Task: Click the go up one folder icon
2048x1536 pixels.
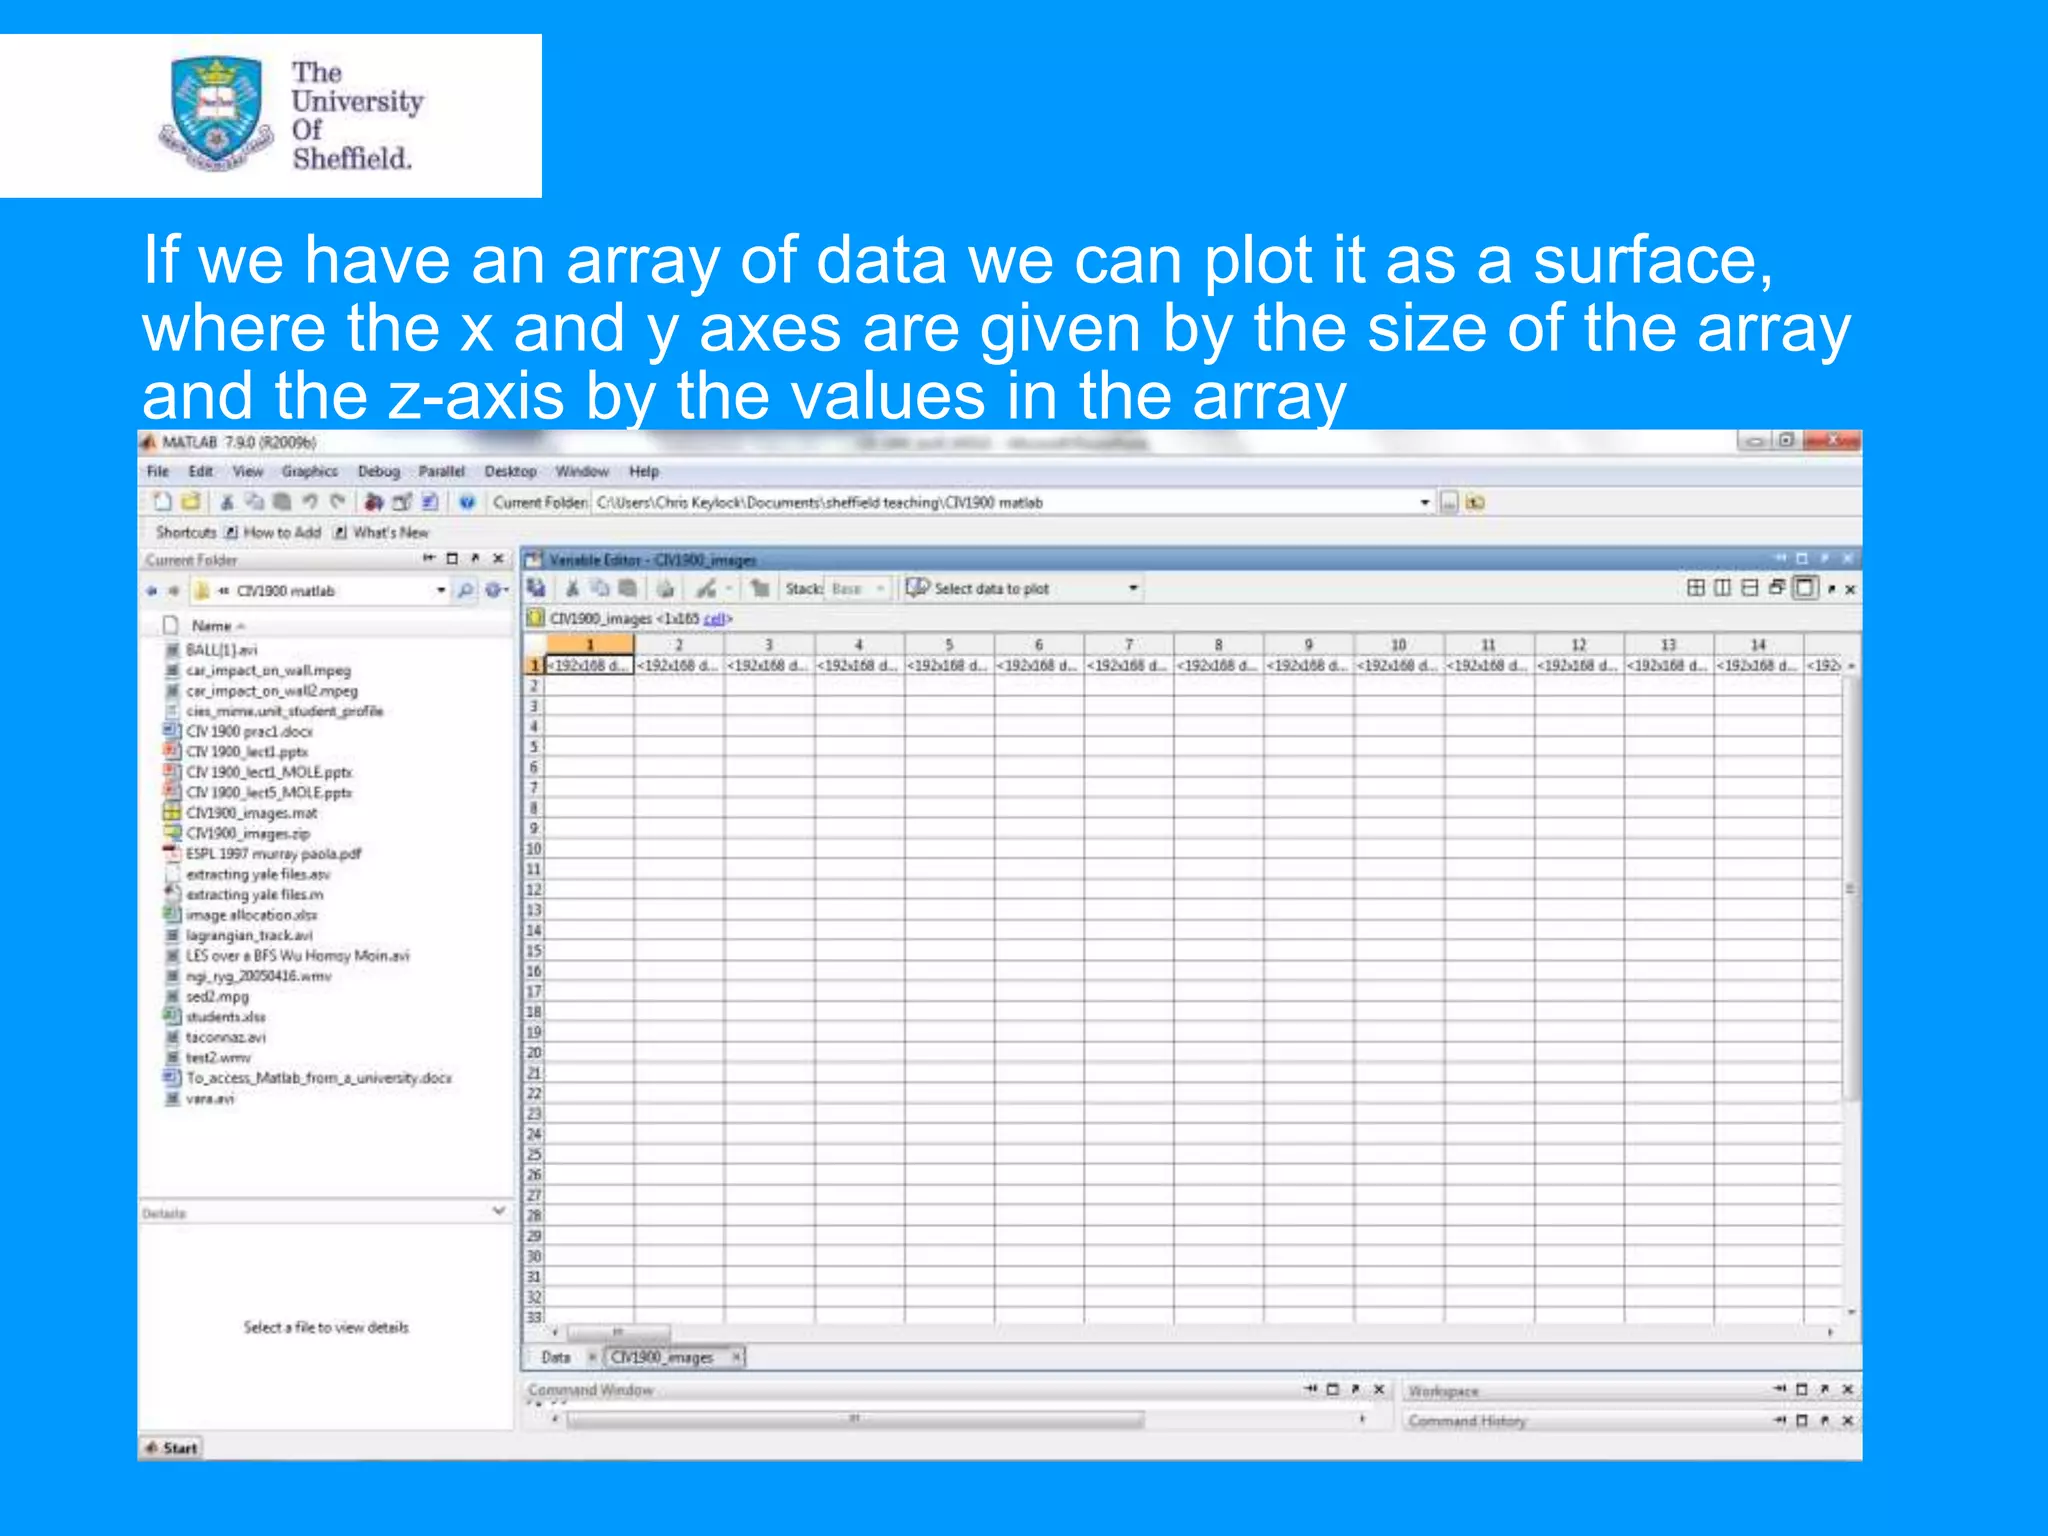Action: [1476, 502]
